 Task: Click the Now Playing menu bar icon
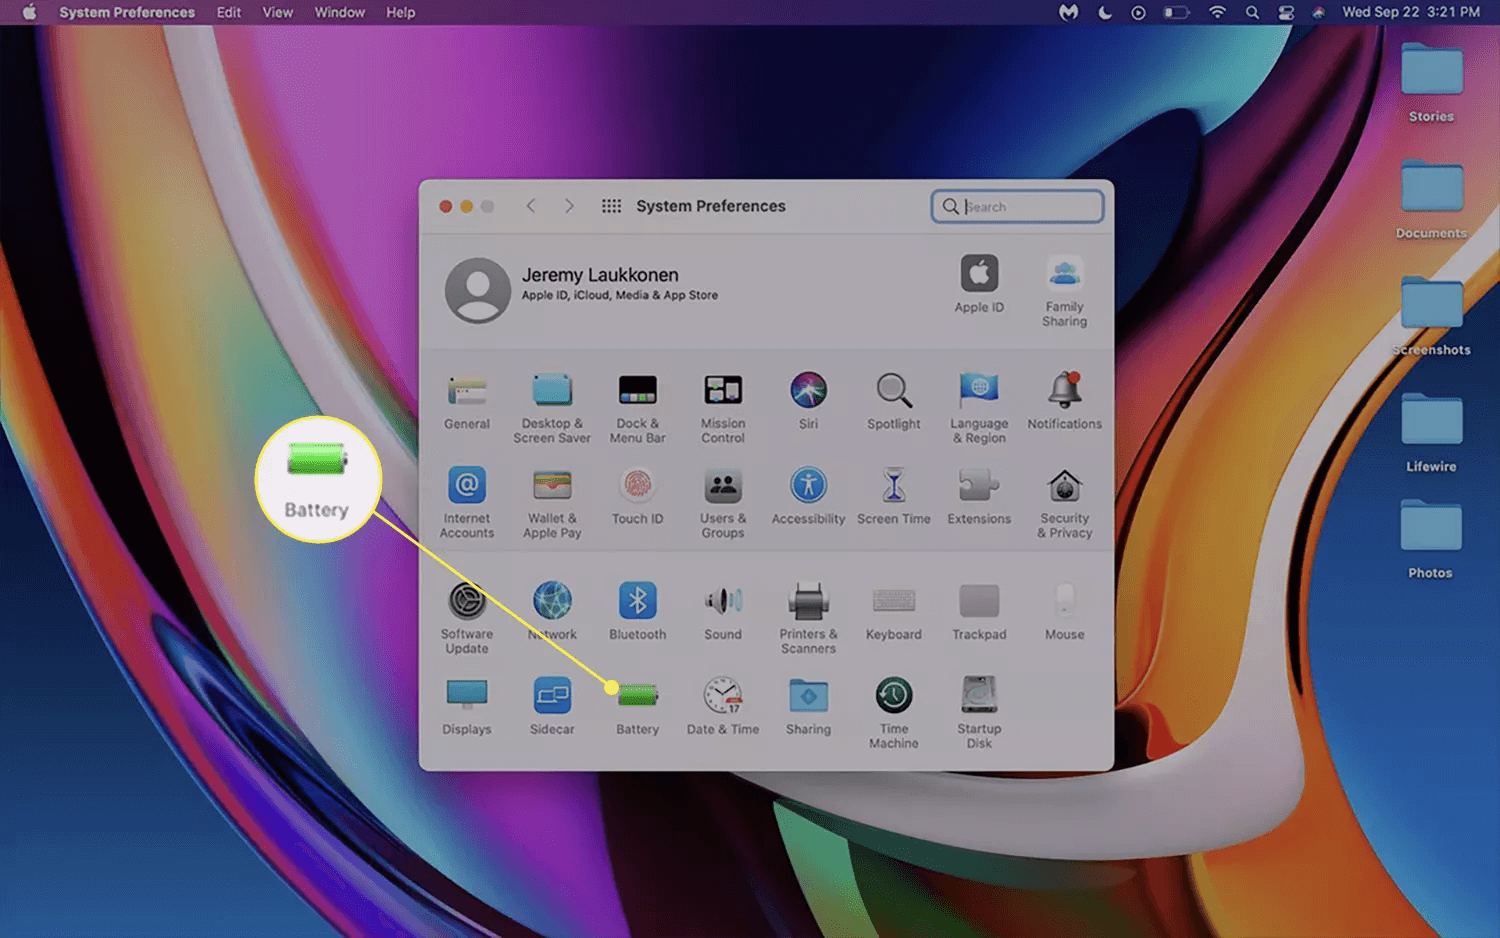(1138, 12)
